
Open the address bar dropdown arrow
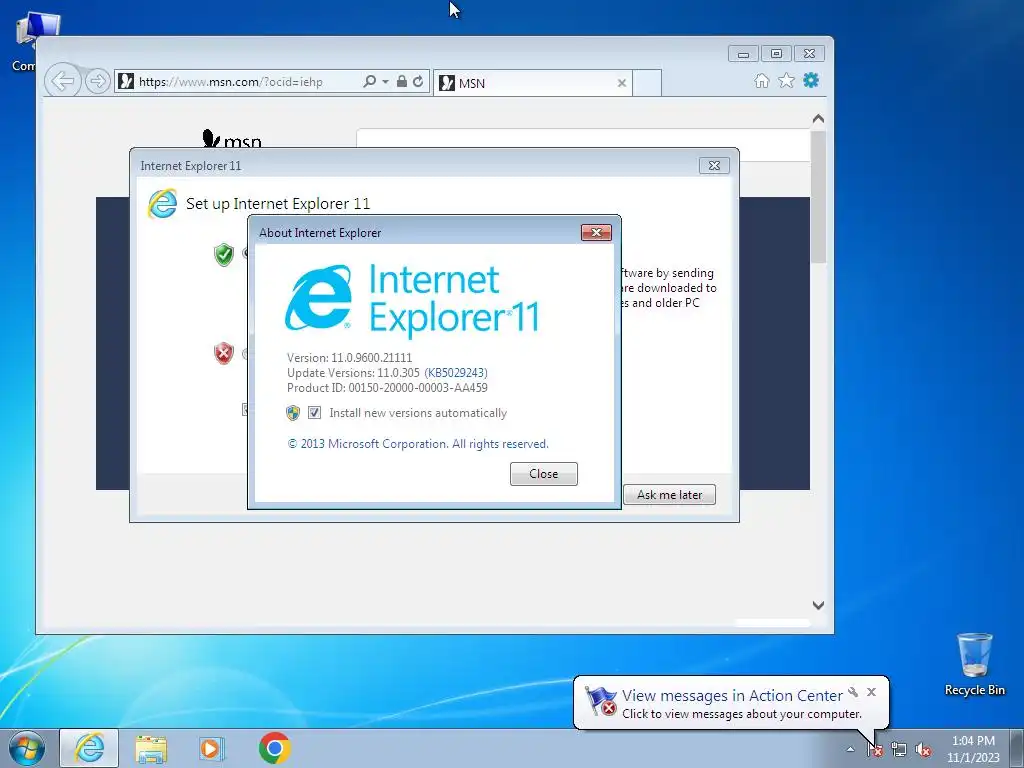click(x=385, y=82)
